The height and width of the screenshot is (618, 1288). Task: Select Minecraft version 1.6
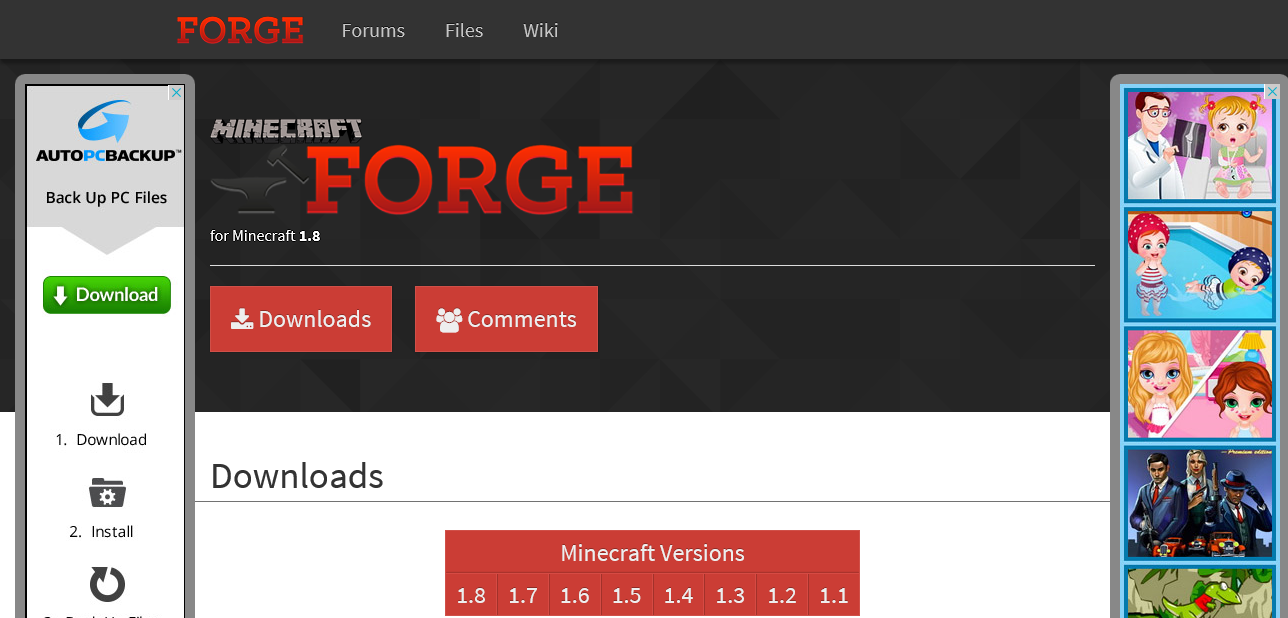(x=575, y=595)
